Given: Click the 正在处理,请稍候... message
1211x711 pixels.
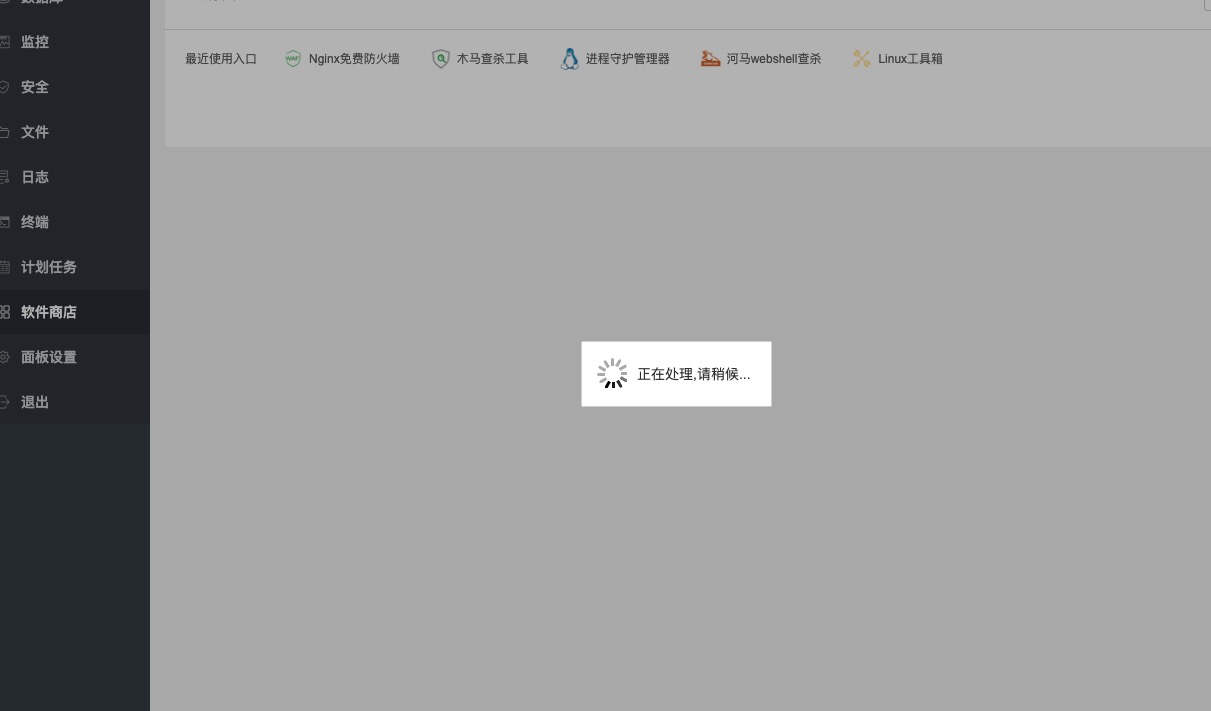Looking at the screenshot, I should [x=694, y=374].
